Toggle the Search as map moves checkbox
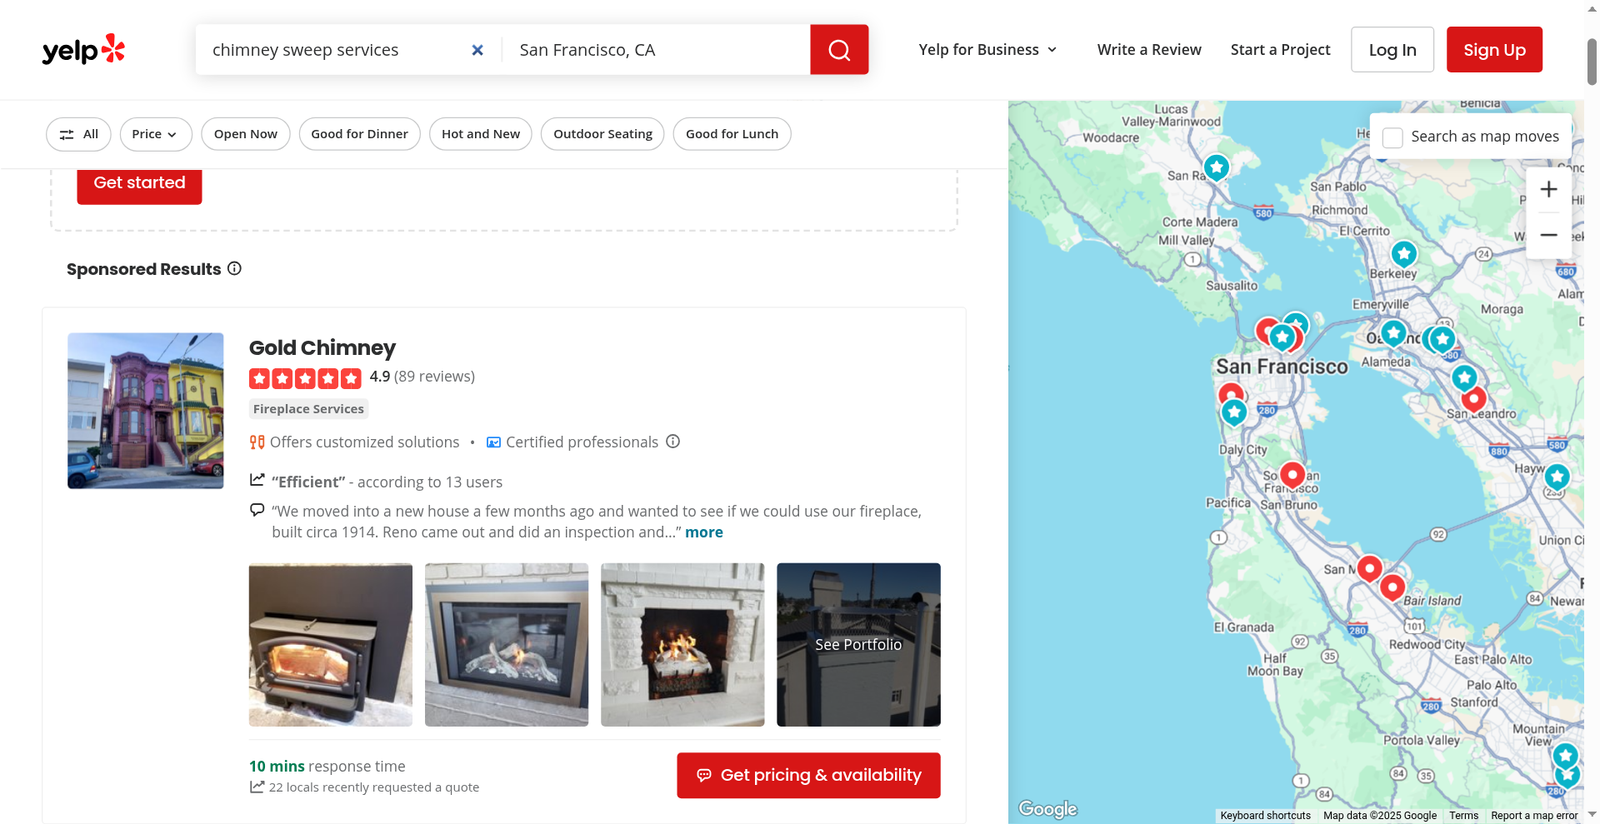 [x=1392, y=137]
